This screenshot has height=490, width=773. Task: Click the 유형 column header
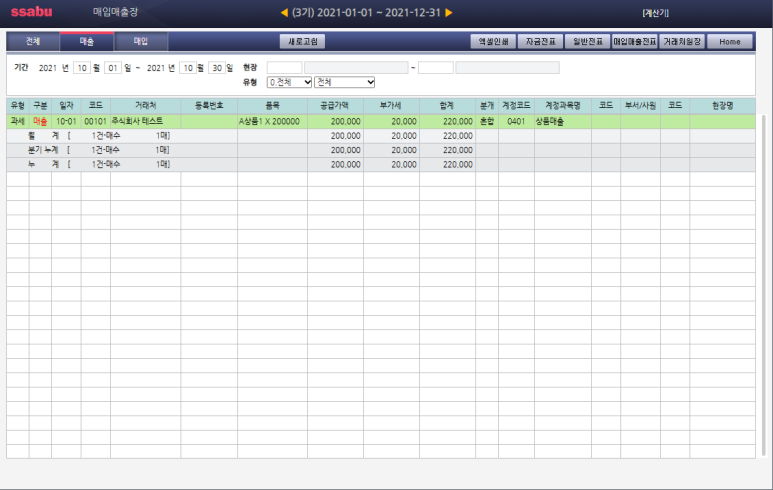[18, 105]
